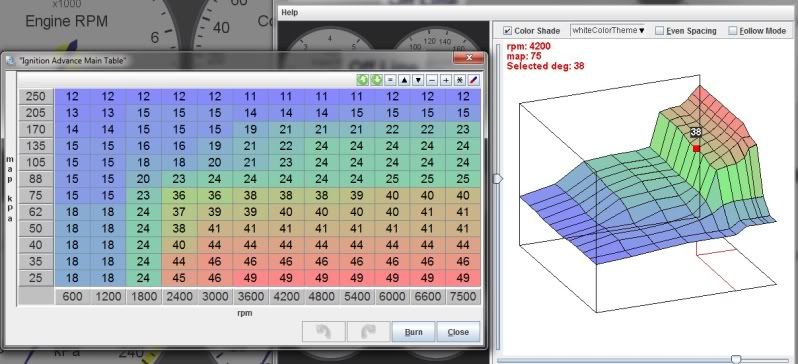Viewport: 798px width, 364px height.
Task: Click the black down triangle decrement icon
Action: [x=418, y=80]
